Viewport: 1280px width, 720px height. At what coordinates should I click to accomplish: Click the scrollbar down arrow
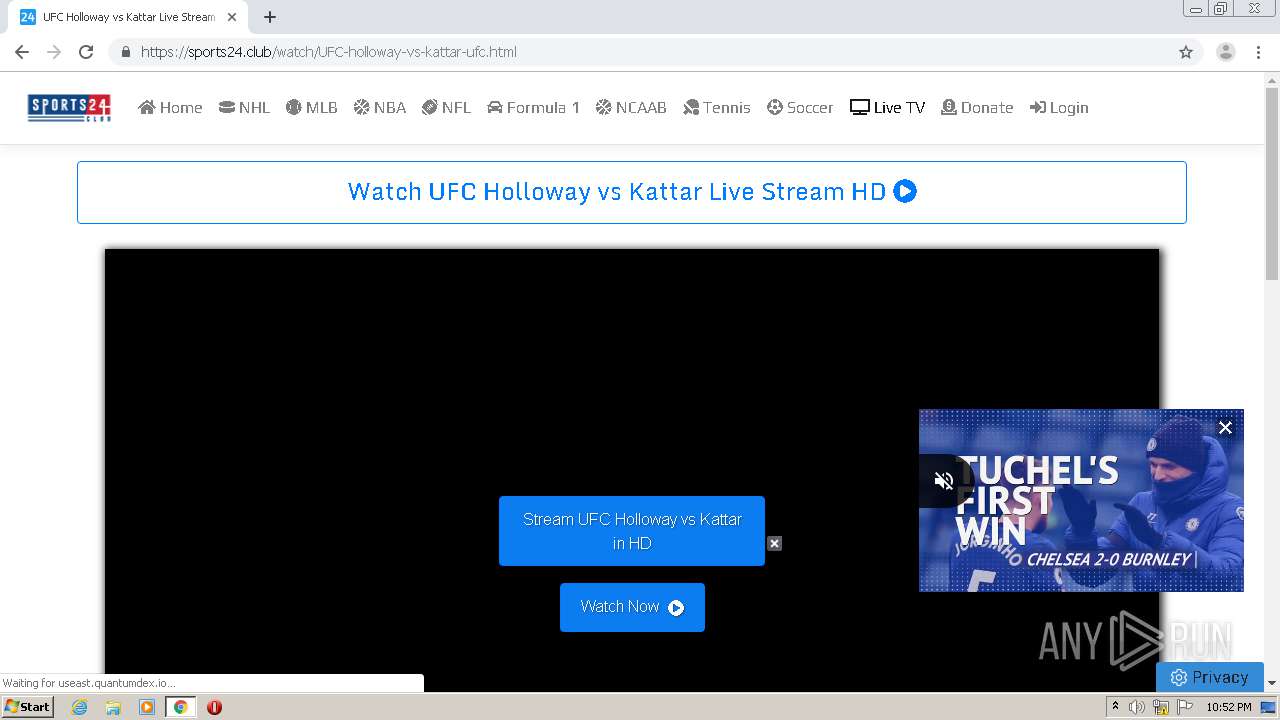pyautogui.click(x=1272, y=683)
